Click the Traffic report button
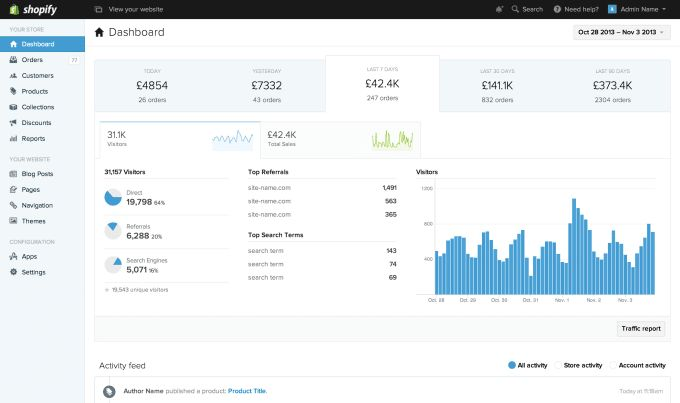This screenshot has width=680, height=403. coord(641,327)
